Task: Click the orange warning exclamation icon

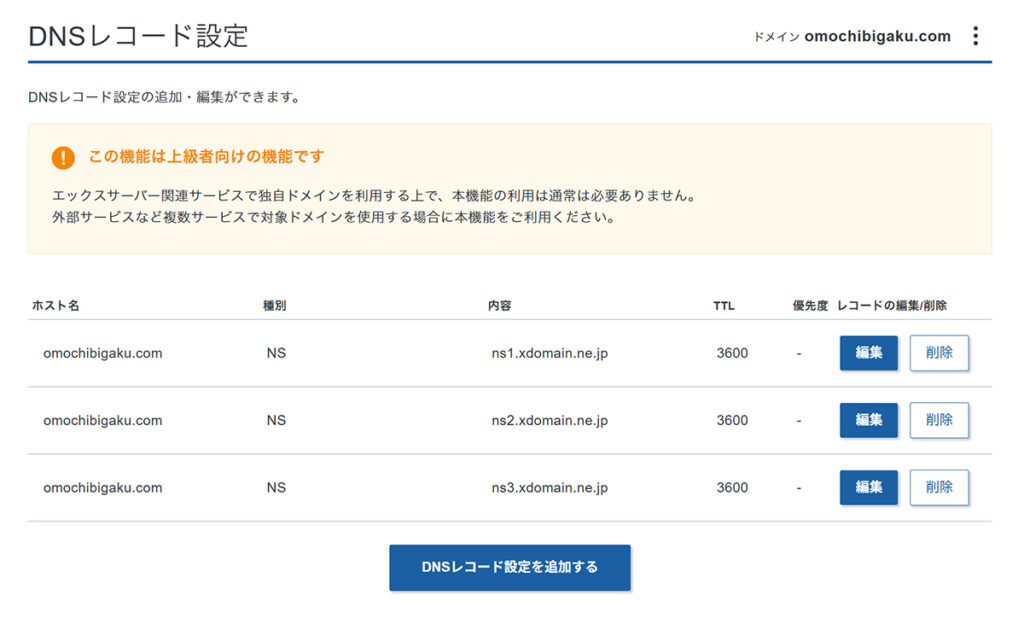Action: coord(63,157)
